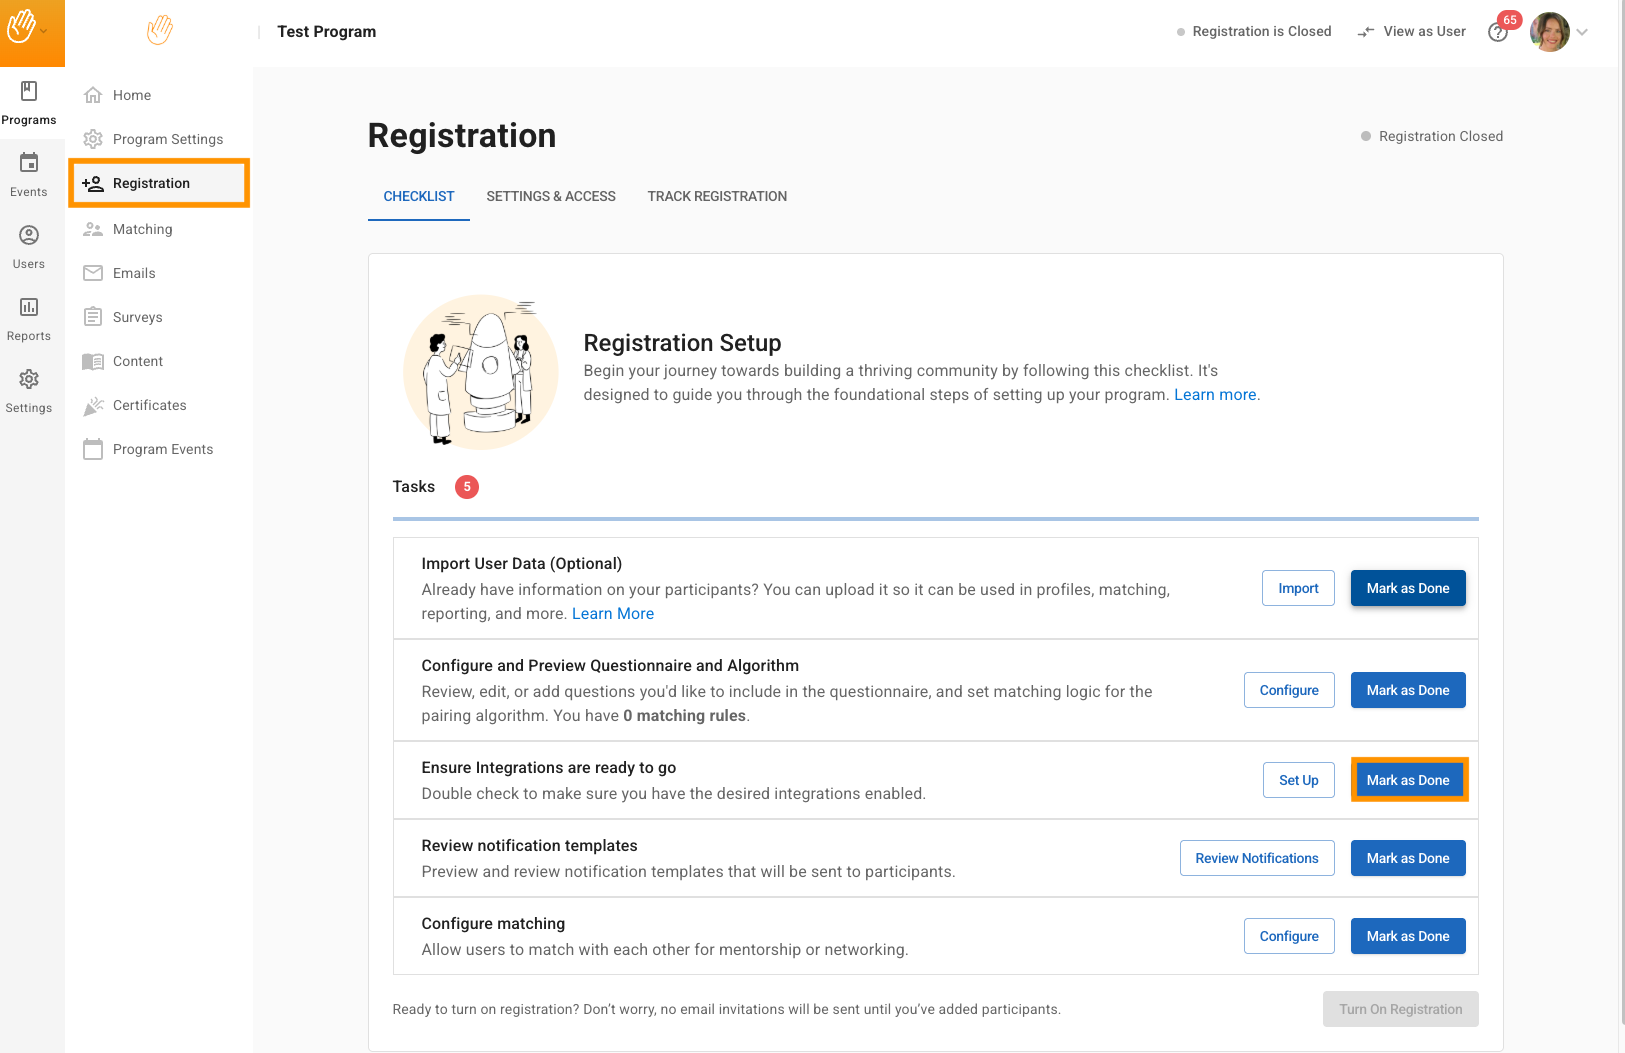Switch to the Track Registration tab
The width and height of the screenshot is (1625, 1053).
pos(717,196)
